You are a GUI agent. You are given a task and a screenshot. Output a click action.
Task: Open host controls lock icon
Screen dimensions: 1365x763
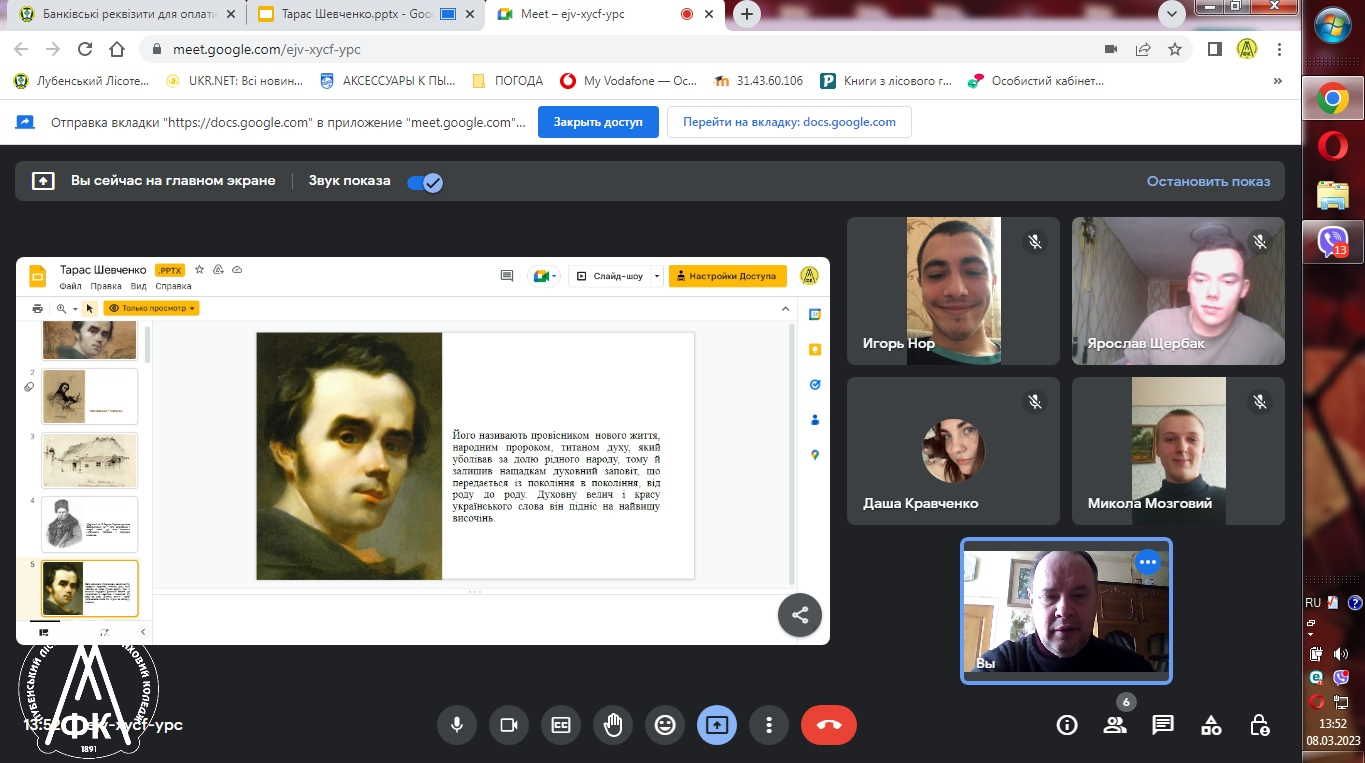tap(1259, 725)
